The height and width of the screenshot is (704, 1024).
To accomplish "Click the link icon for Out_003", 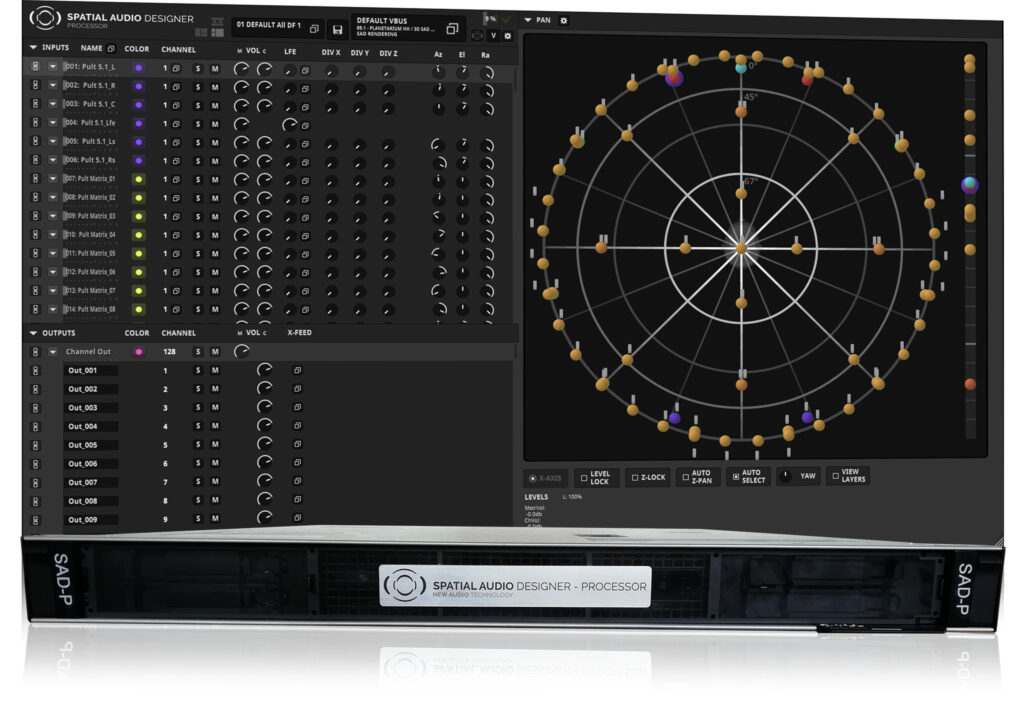I will pyautogui.click(x=35, y=408).
